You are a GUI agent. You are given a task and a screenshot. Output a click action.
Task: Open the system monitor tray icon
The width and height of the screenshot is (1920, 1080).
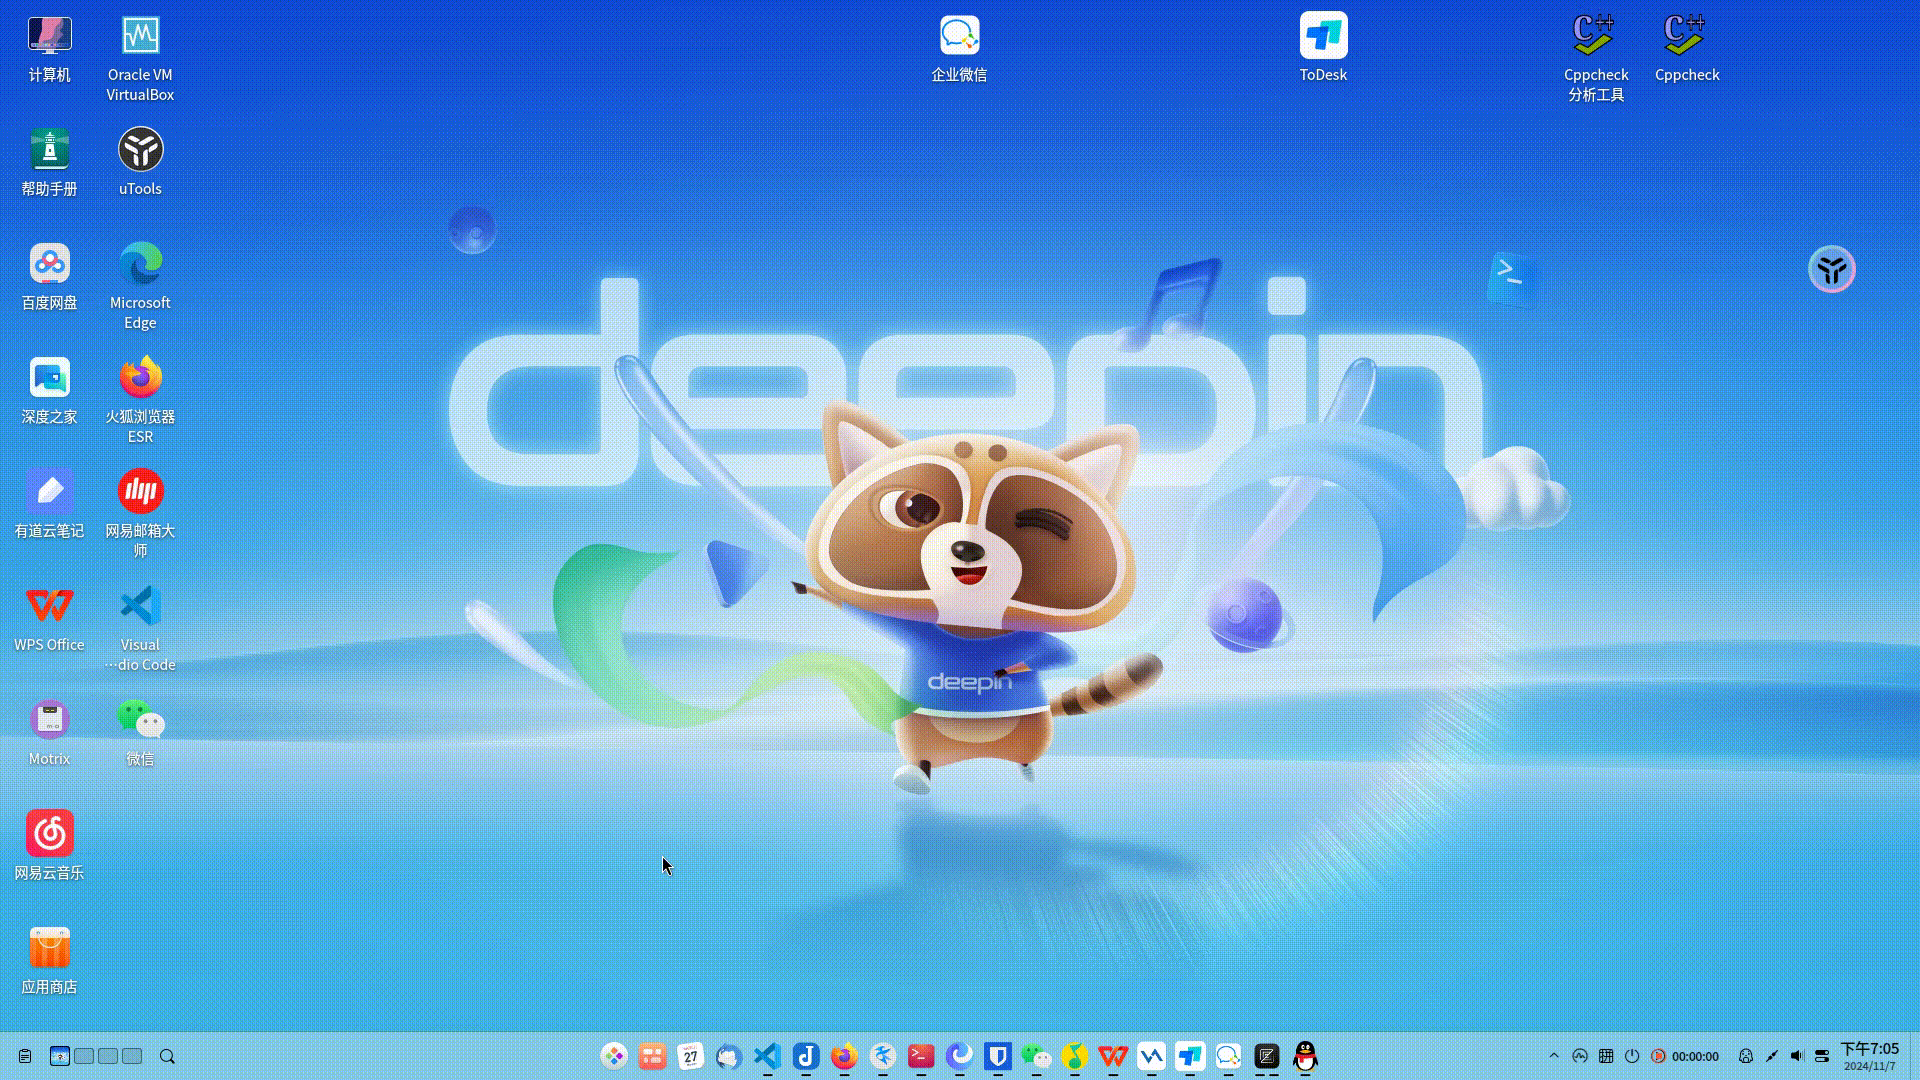coord(1580,1056)
